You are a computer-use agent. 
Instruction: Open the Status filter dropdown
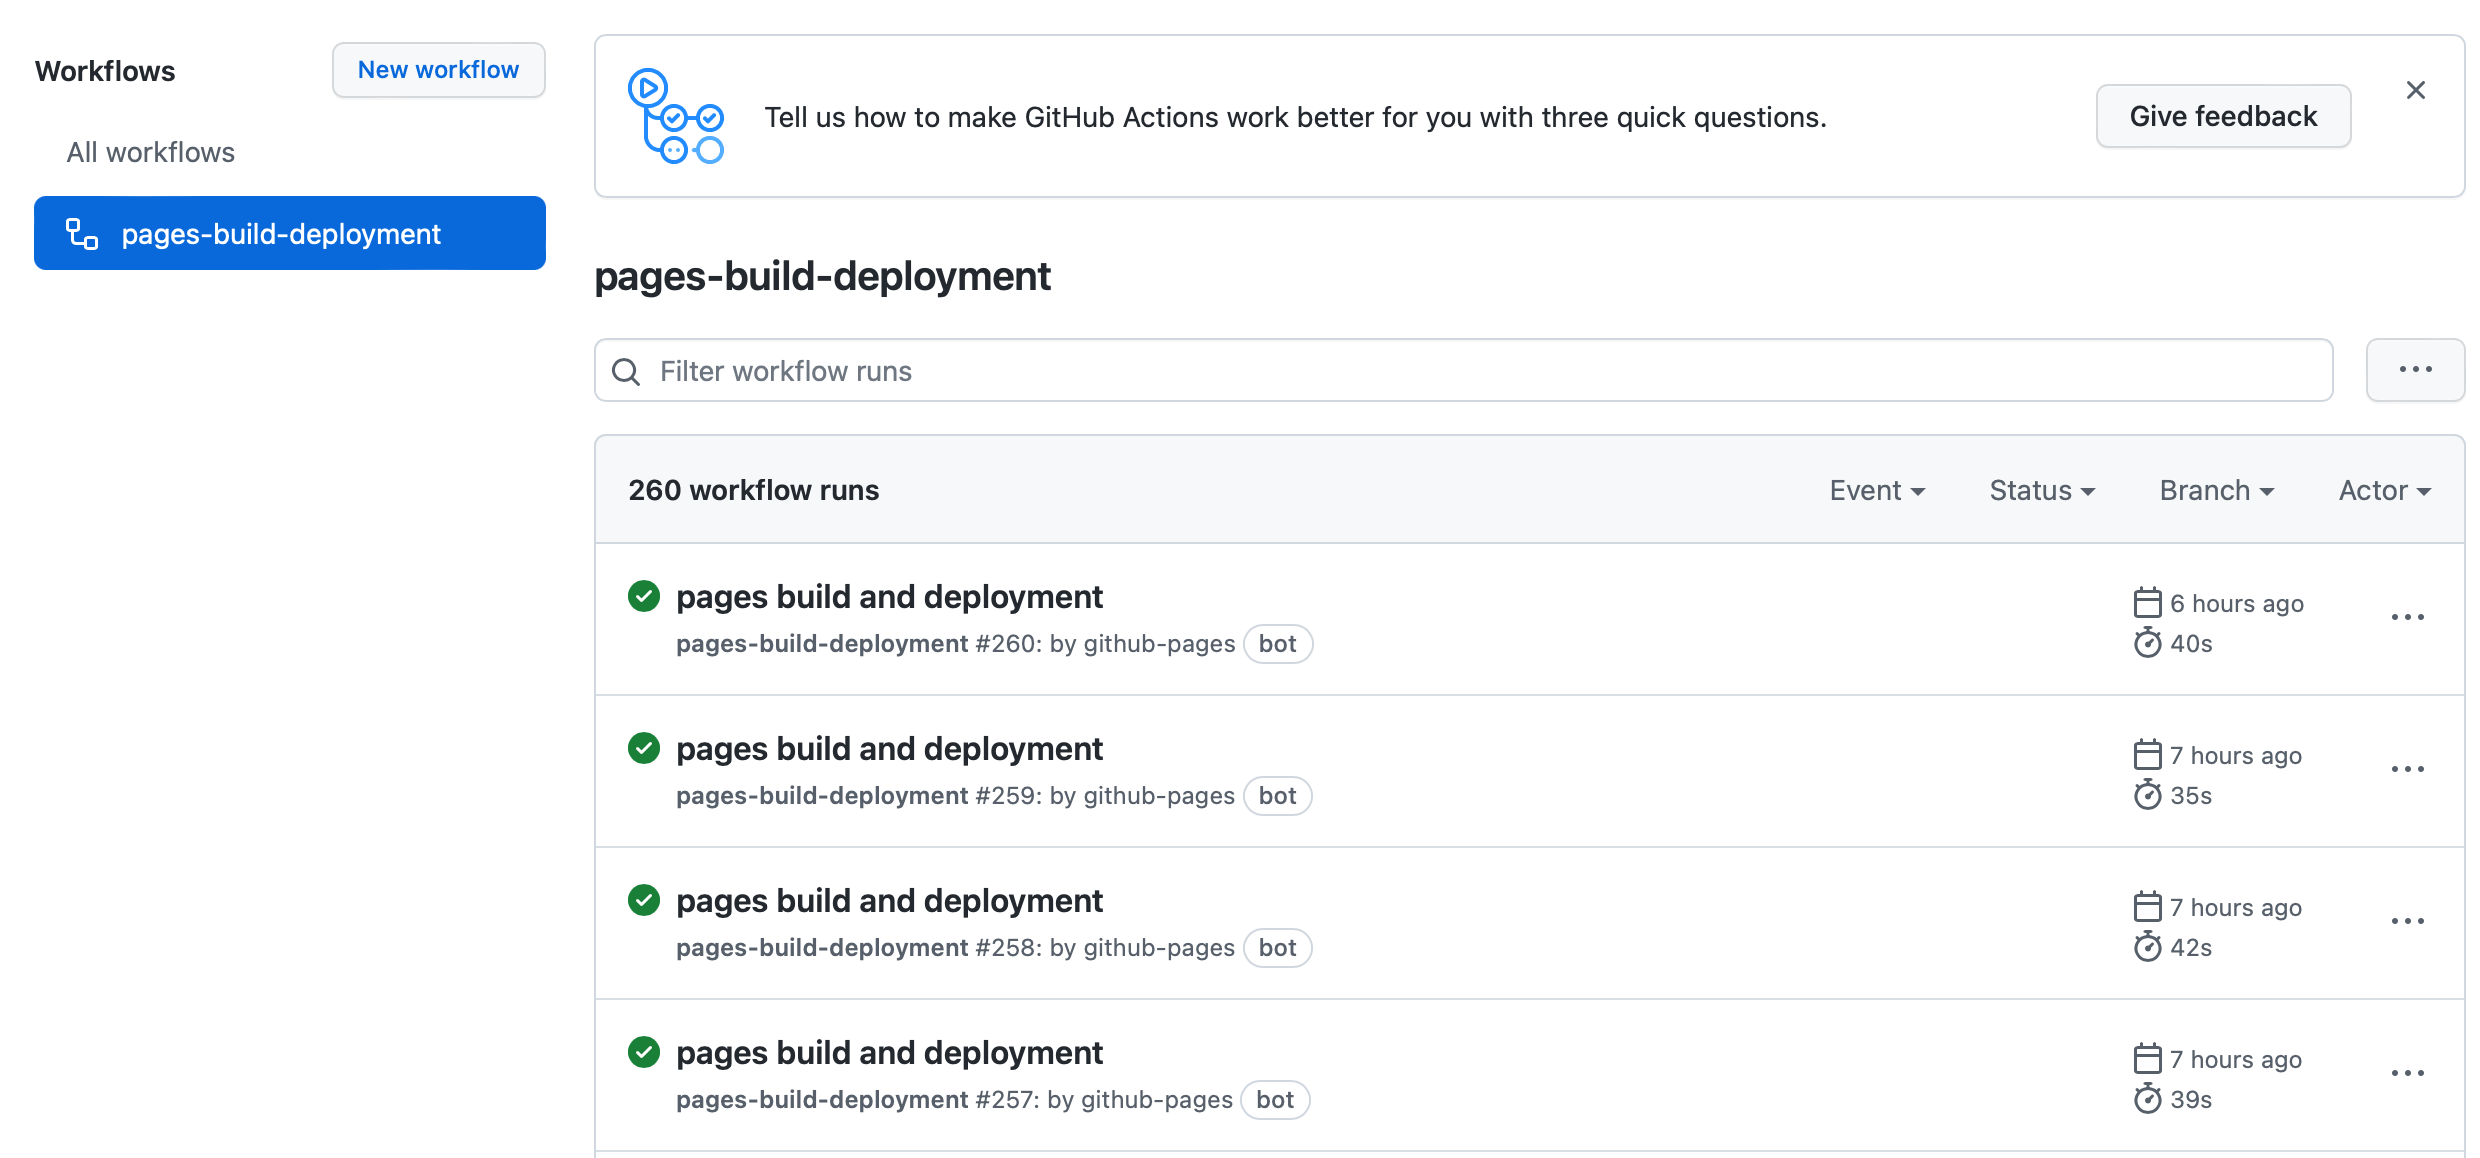(x=2041, y=490)
